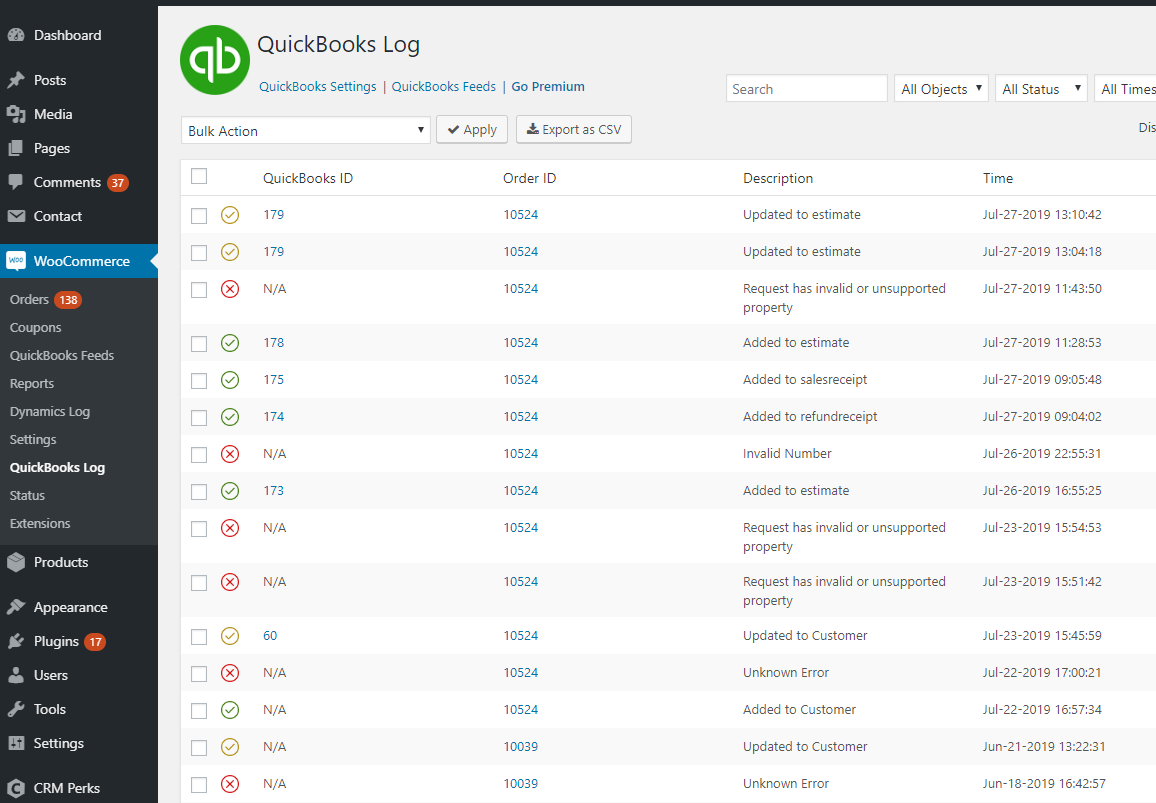Open QuickBooks Feeds header link
Image resolution: width=1156 pixels, height=803 pixels.
point(444,86)
